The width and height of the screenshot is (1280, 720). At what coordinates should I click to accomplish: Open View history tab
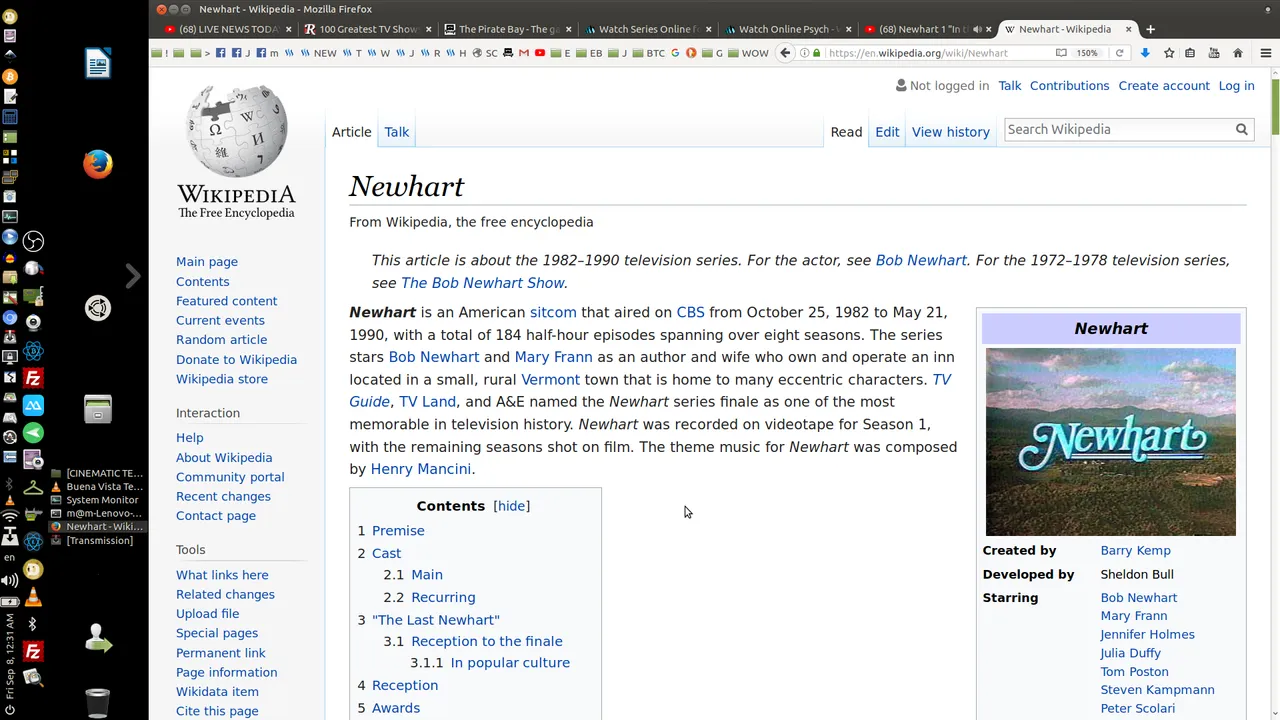pos(950,132)
